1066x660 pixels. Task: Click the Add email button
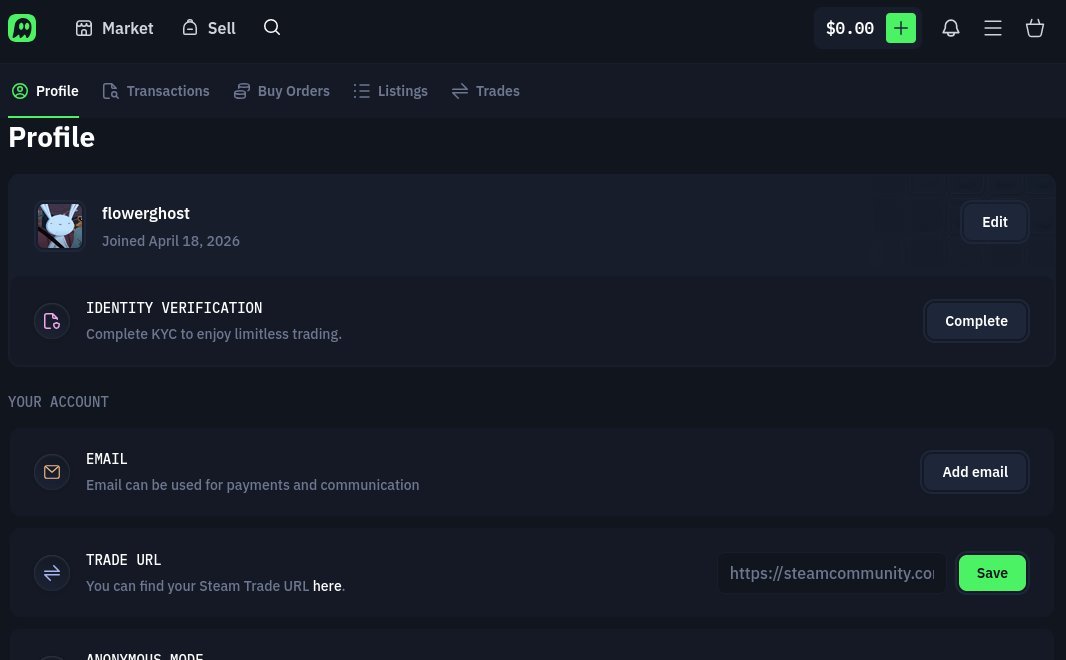click(975, 472)
